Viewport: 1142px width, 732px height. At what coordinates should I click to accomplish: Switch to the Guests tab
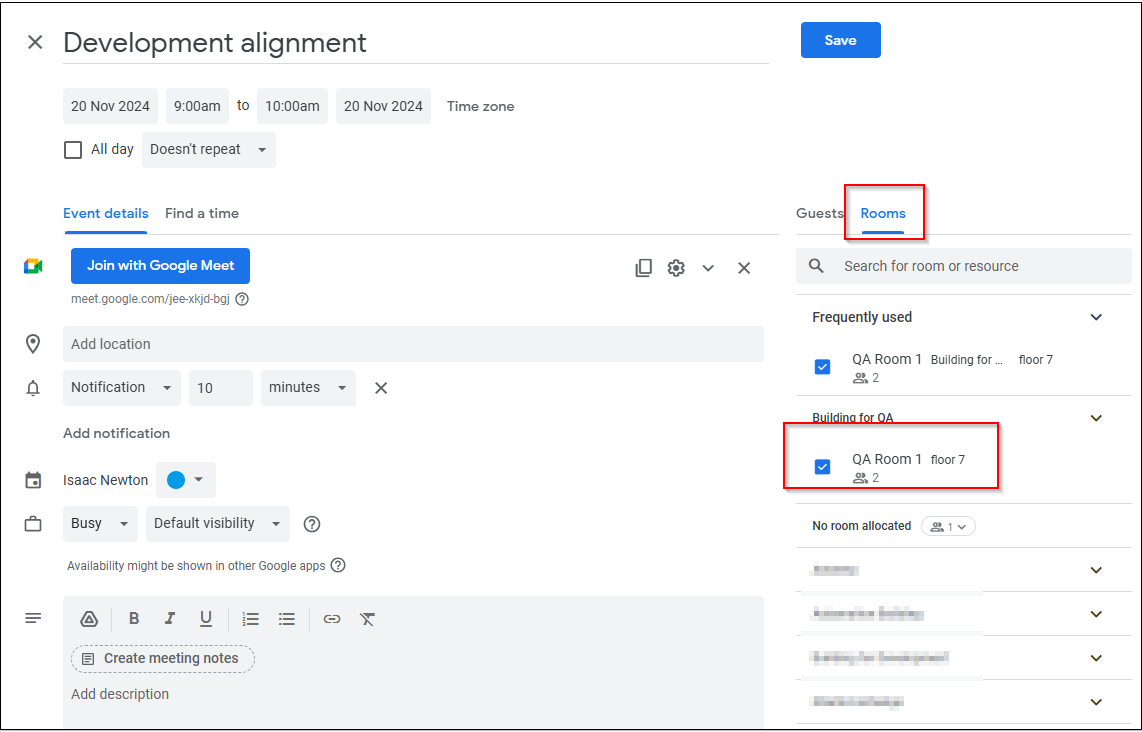[819, 213]
